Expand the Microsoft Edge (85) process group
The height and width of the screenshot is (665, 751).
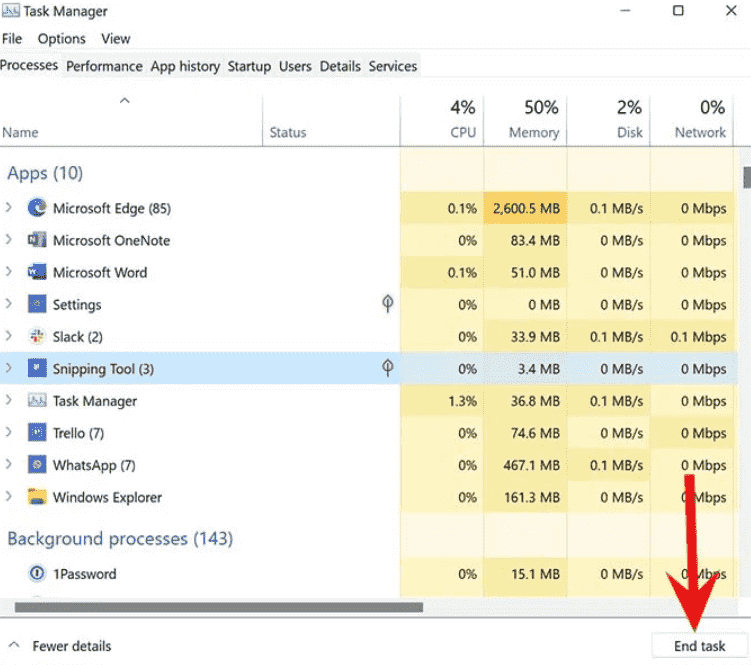click(9, 207)
